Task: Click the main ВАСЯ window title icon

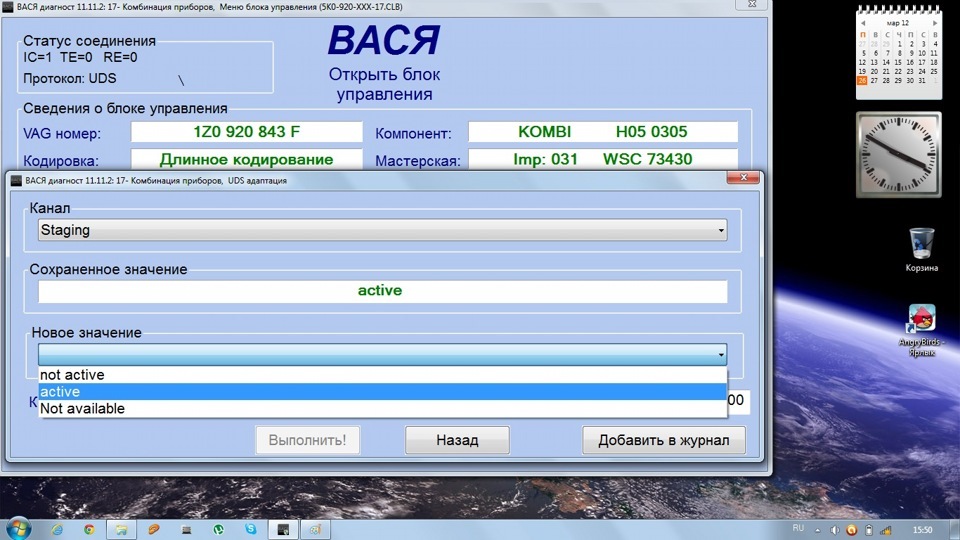Action: pyautogui.click(x=7, y=7)
